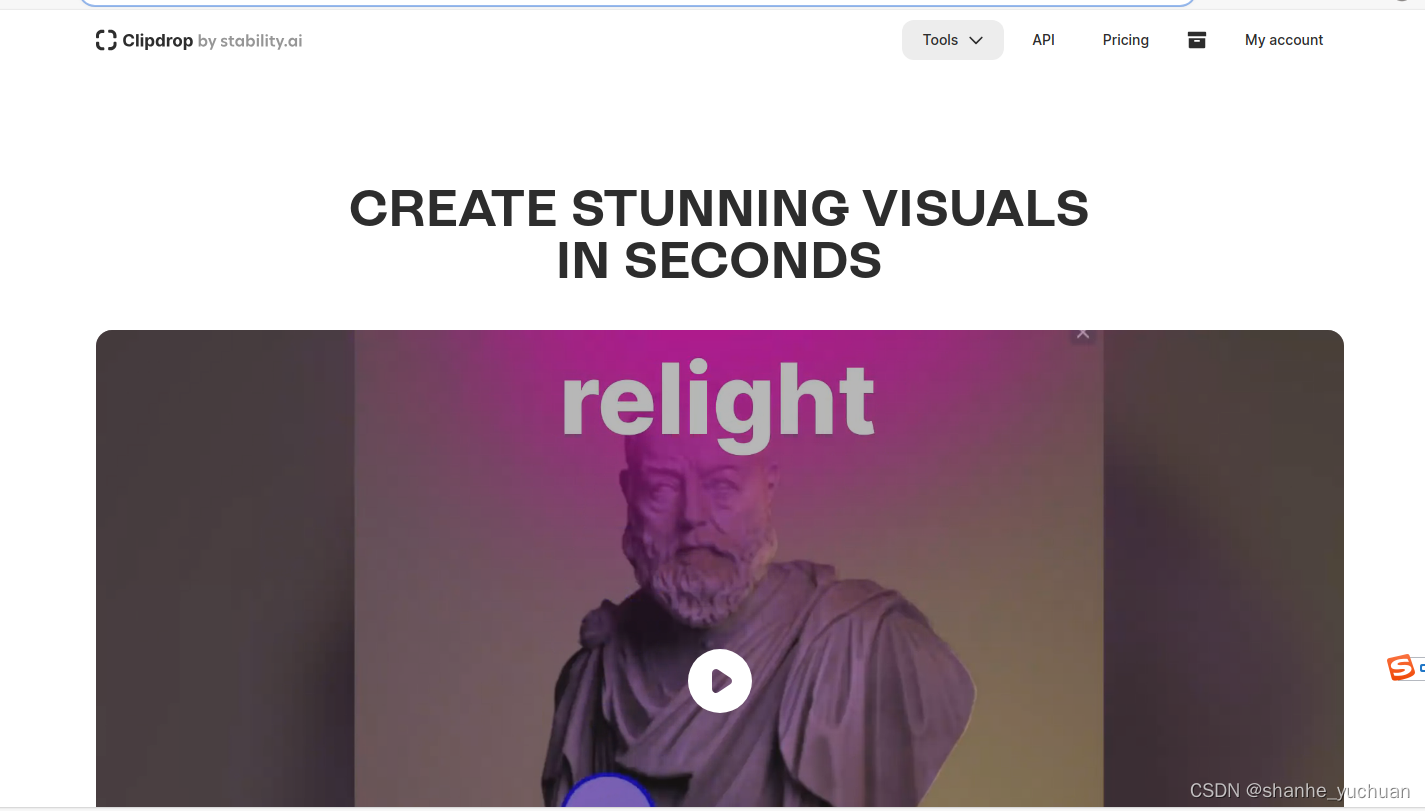Open the archive box icon

click(x=1196, y=40)
